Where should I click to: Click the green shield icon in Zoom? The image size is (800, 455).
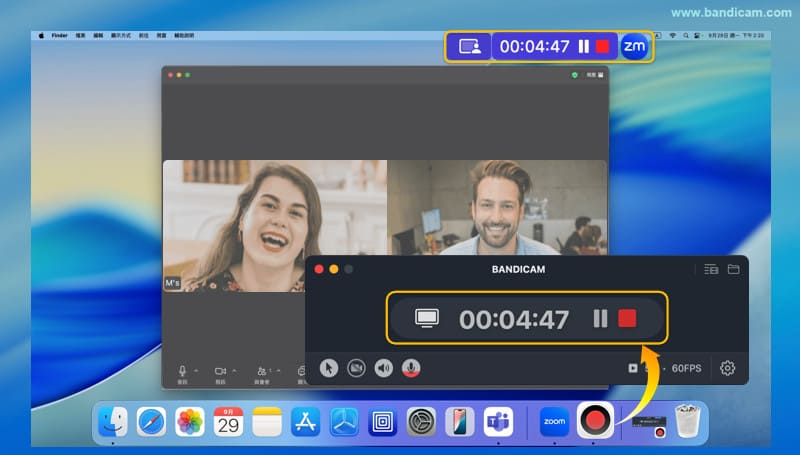pos(574,75)
